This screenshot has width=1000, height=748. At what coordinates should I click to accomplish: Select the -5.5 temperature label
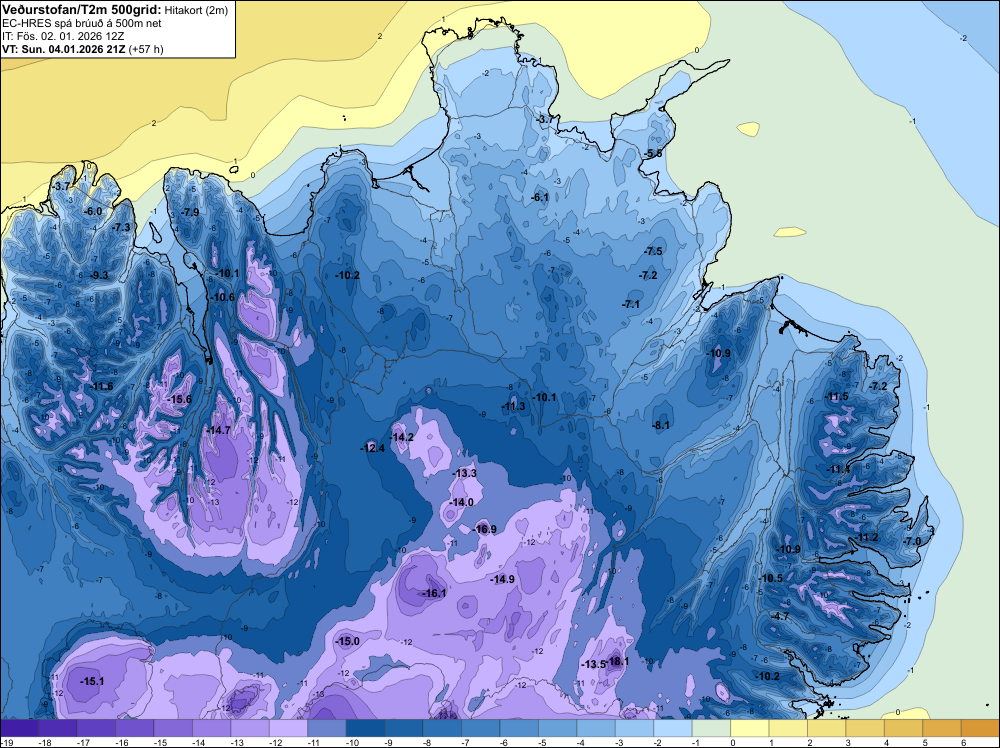(653, 154)
